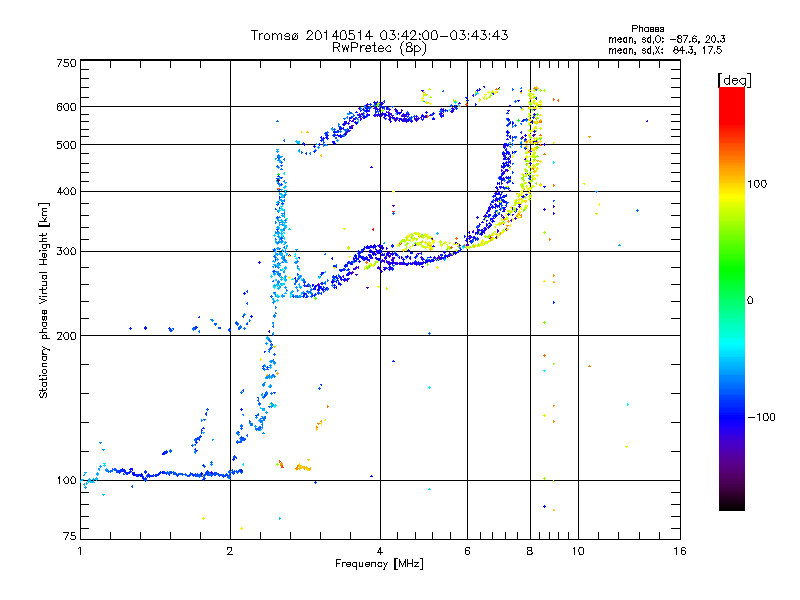Image resolution: width=800 pixels, height=600 pixels.
Task: Click the x-axis tick label '4'
Action: point(380,551)
